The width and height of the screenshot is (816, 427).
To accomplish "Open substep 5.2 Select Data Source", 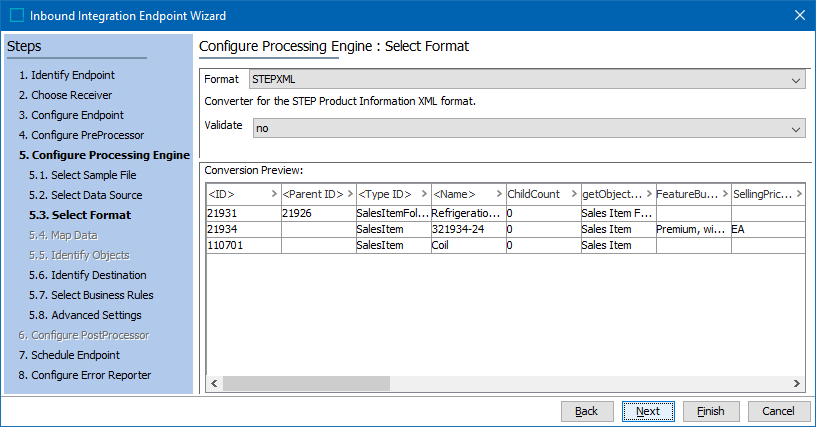I will click(x=85, y=195).
